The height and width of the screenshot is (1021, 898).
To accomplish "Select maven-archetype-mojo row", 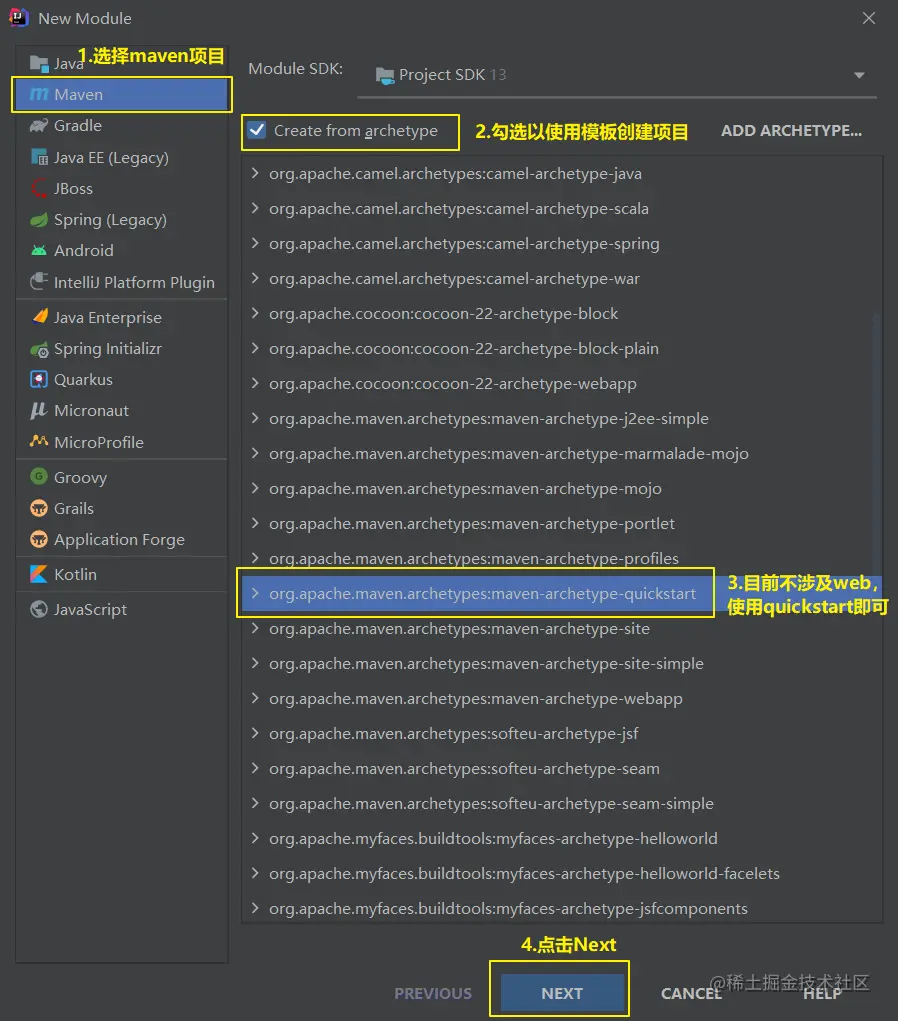I will pyautogui.click(x=562, y=488).
